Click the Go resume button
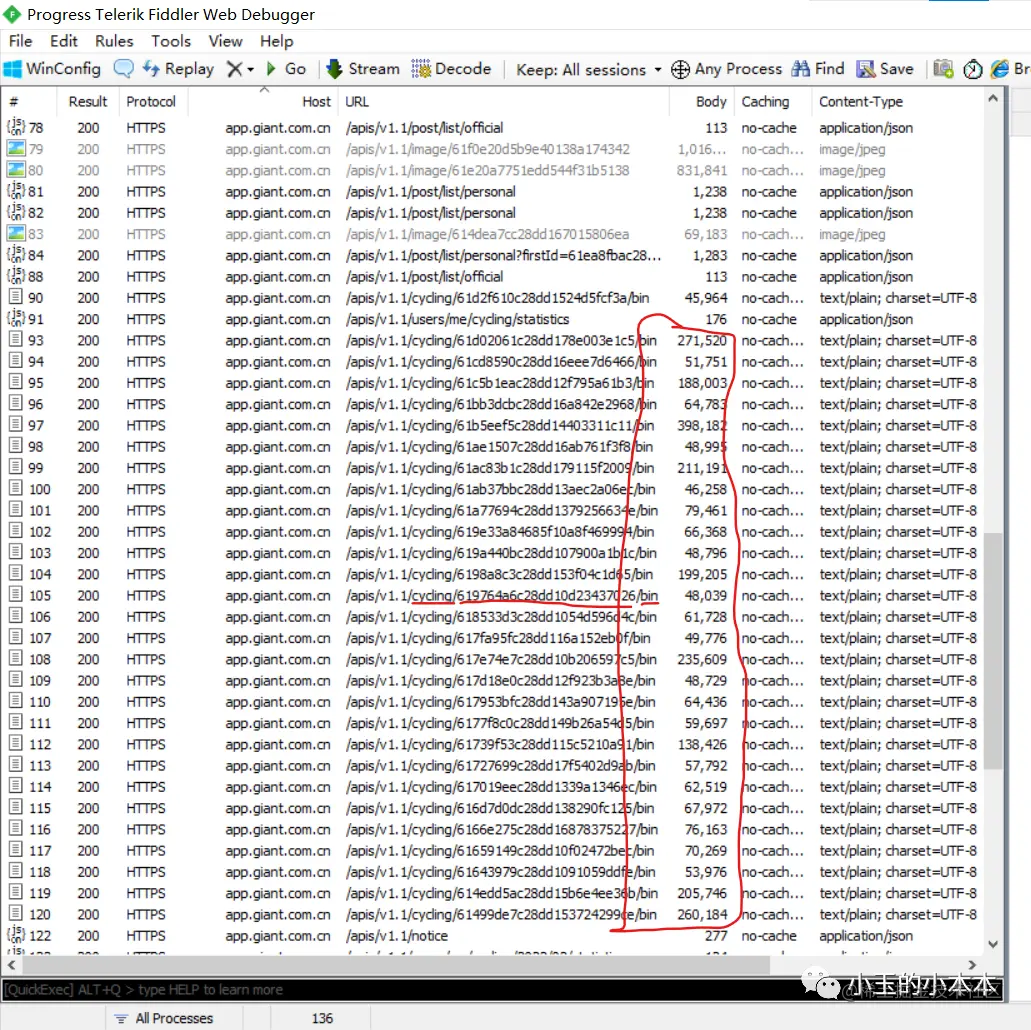The width and height of the screenshot is (1031, 1030). (286, 69)
